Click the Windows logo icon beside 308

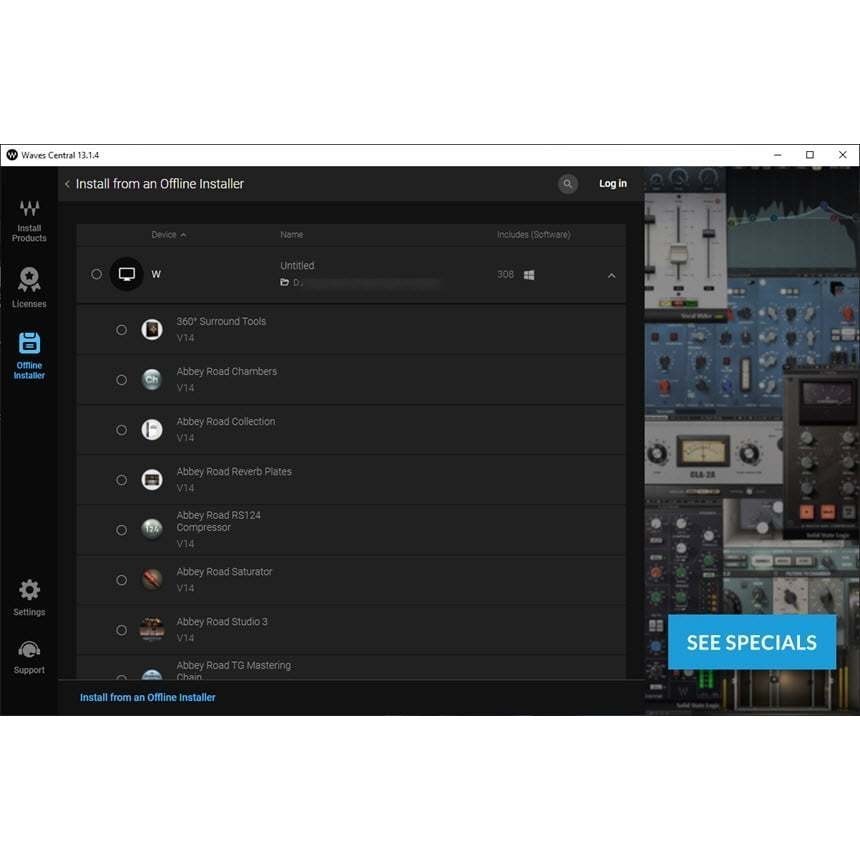pos(529,275)
